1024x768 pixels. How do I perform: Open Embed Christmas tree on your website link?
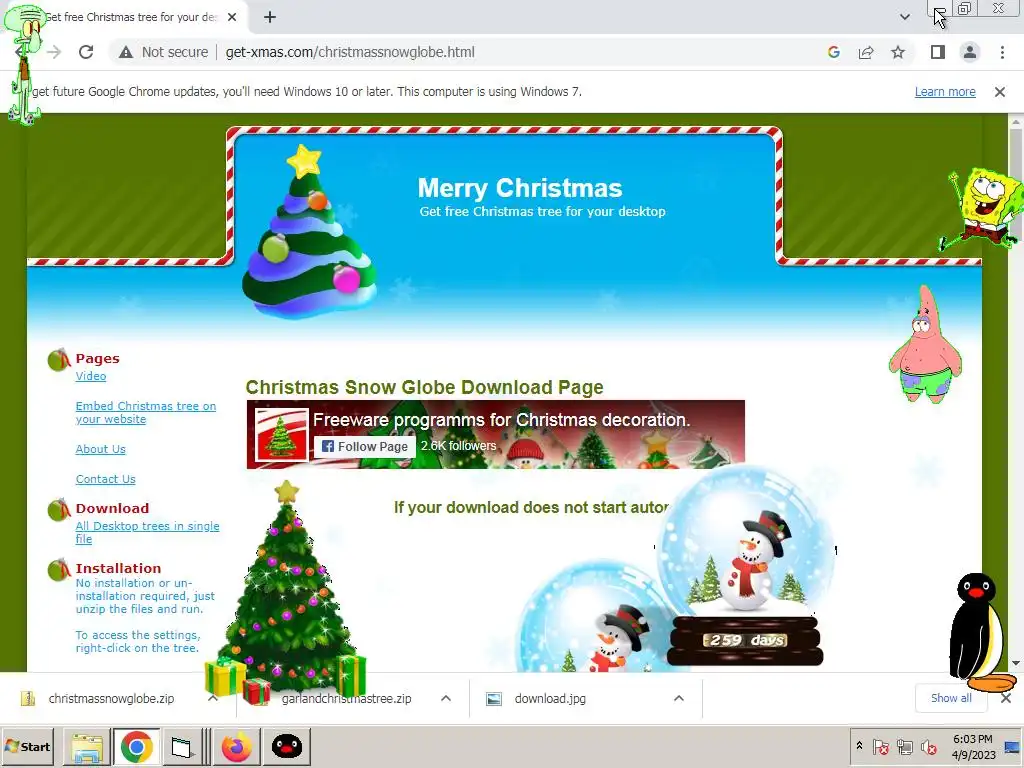[x=146, y=413]
